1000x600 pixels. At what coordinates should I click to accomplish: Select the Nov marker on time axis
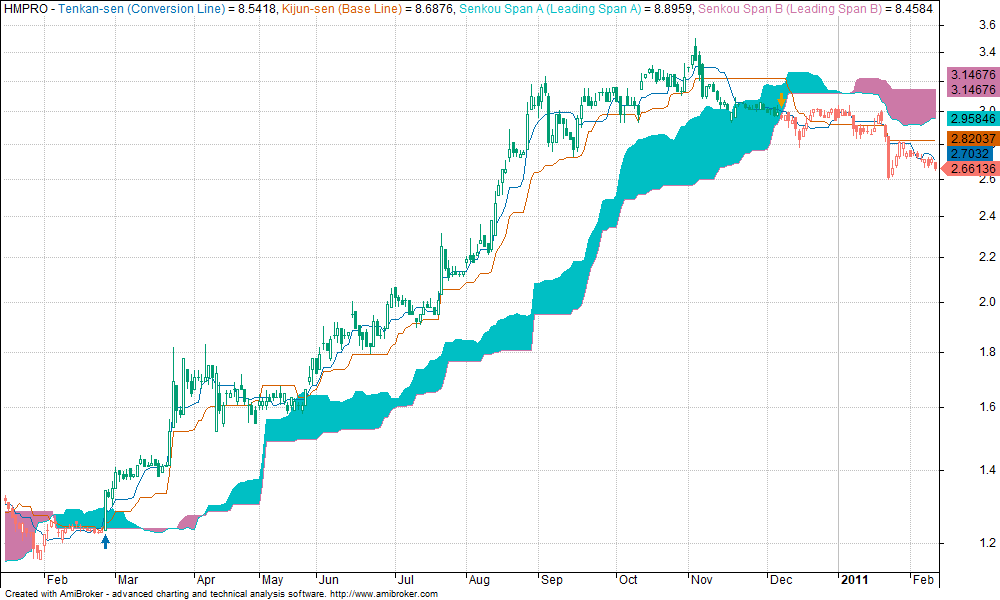[701, 579]
